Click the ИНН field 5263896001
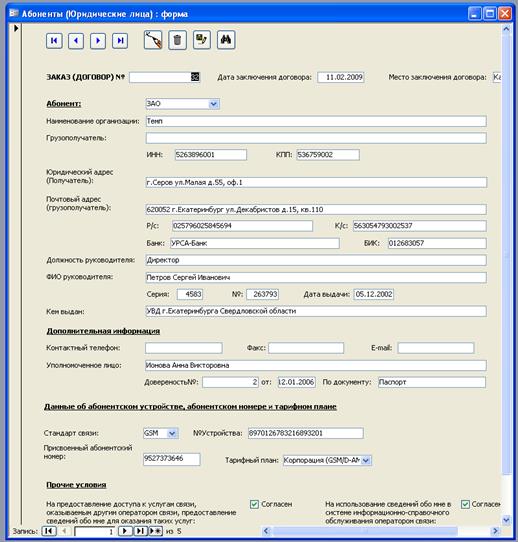 (x=211, y=155)
